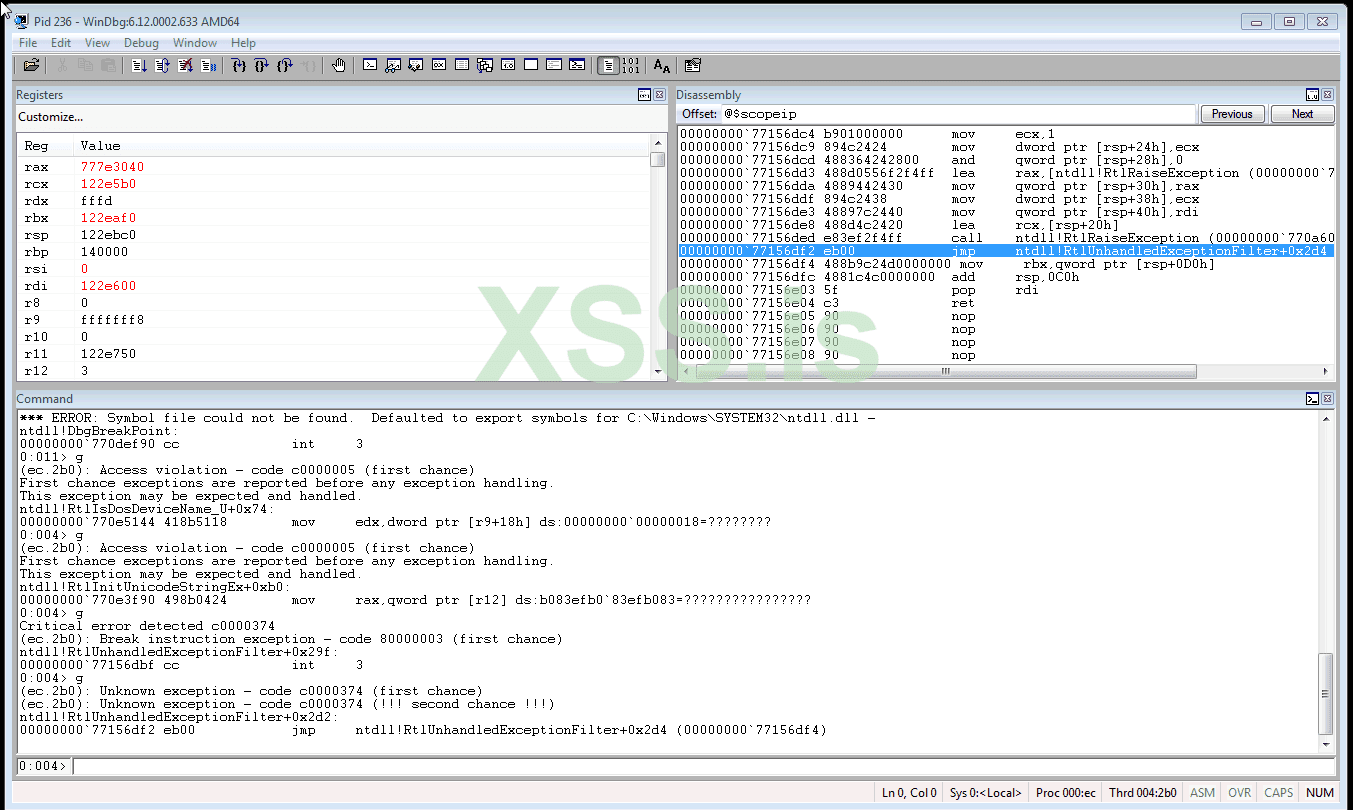Select the rbp register value 140000
The height and width of the screenshot is (810, 1353).
tap(104, 252)
